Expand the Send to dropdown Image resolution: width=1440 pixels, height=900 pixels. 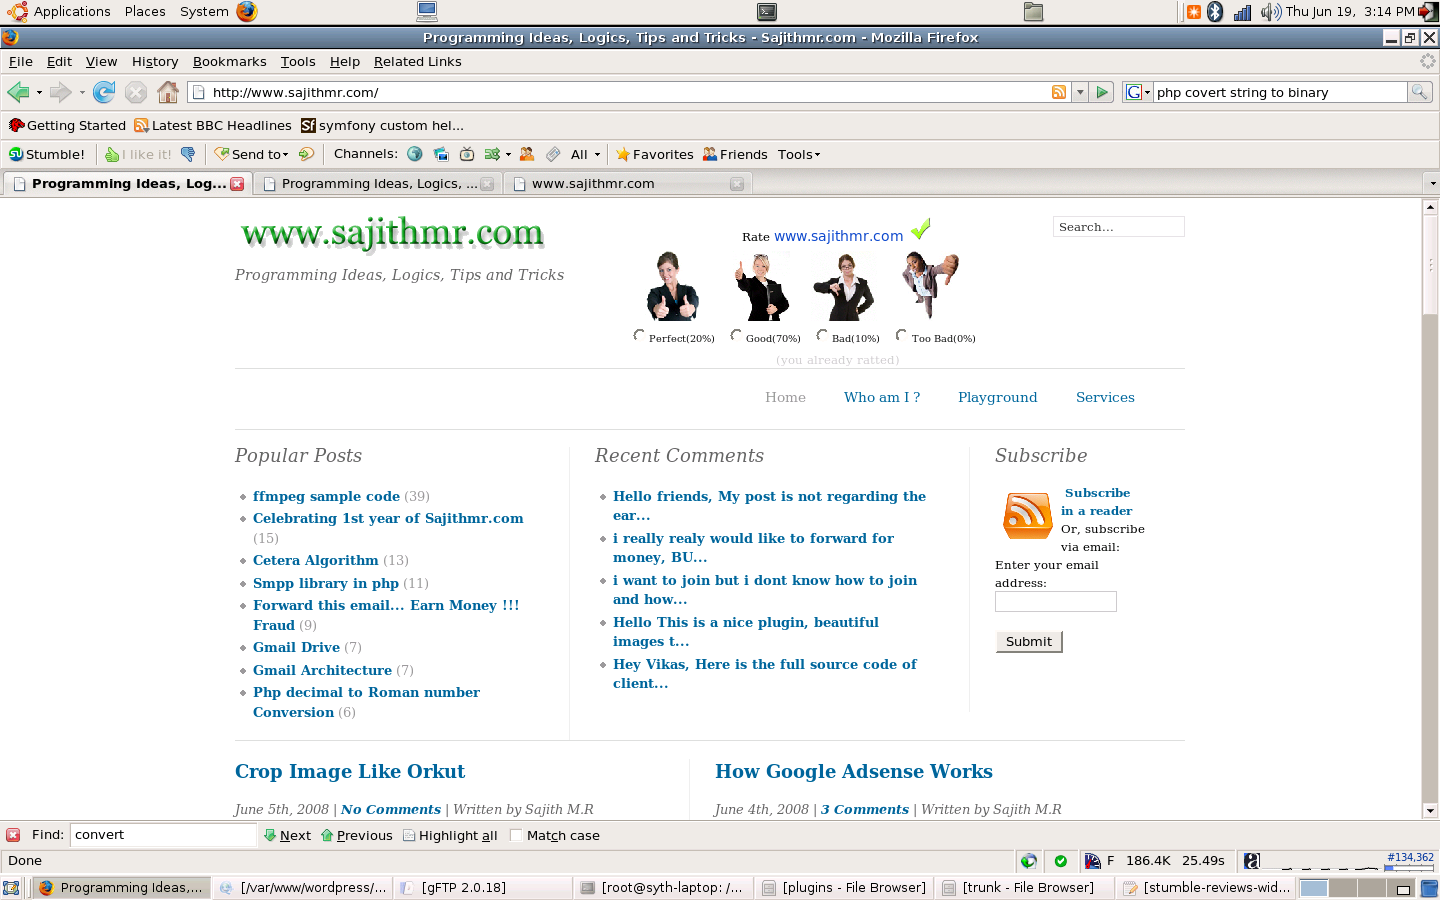click(x=286, y=155)
